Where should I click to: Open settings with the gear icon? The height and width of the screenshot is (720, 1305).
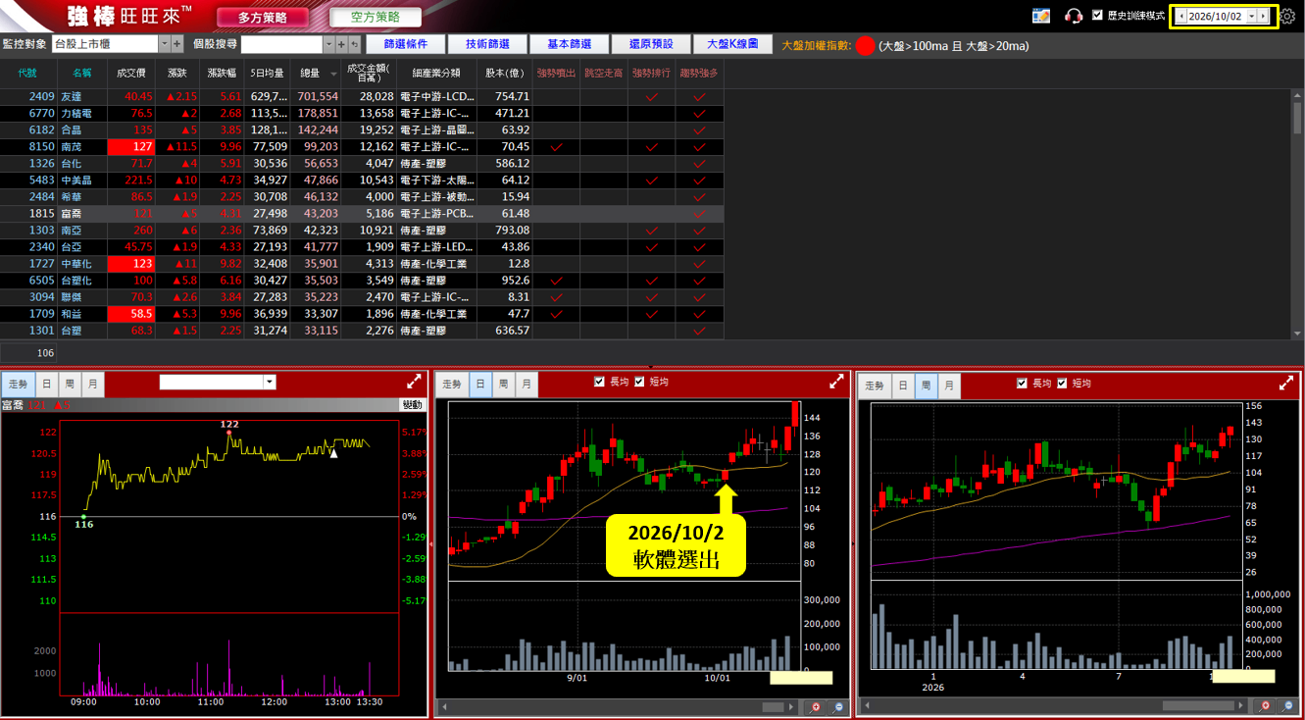pyautogui.click(x=1286, y=16)
